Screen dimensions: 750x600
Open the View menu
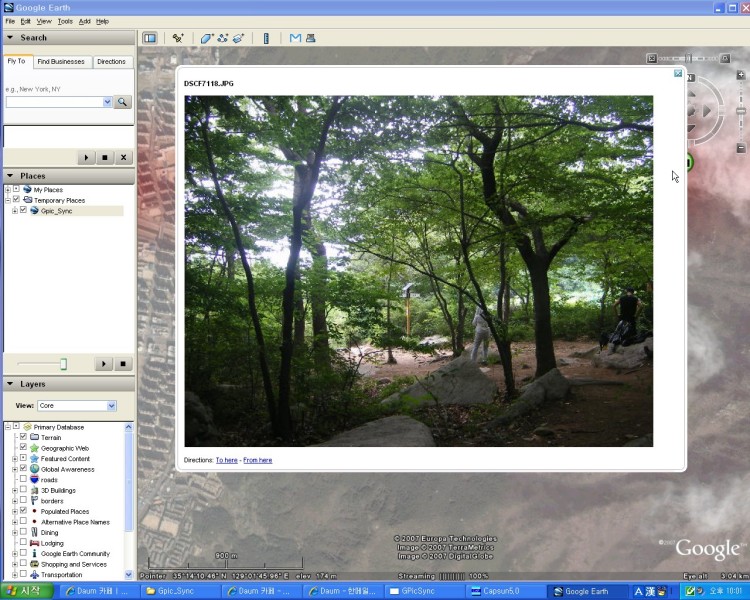[44, 22]
